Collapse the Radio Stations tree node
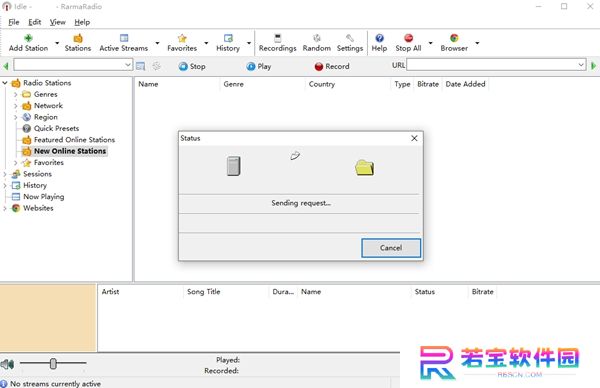This screenshot has height=388, width=600. click(x=5, y=83)
